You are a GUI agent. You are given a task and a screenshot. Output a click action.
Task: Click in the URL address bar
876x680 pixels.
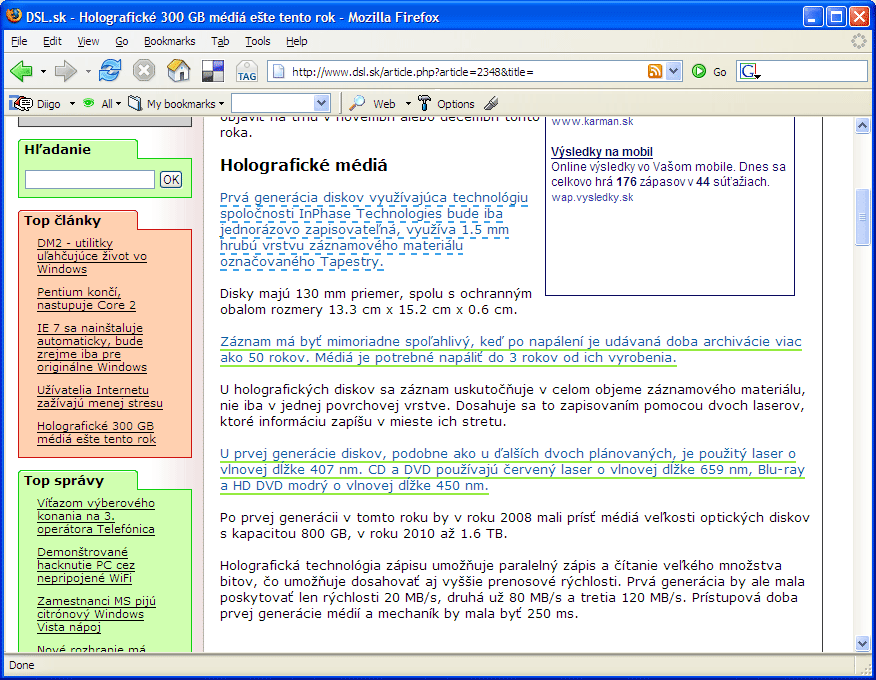[466, 72]
